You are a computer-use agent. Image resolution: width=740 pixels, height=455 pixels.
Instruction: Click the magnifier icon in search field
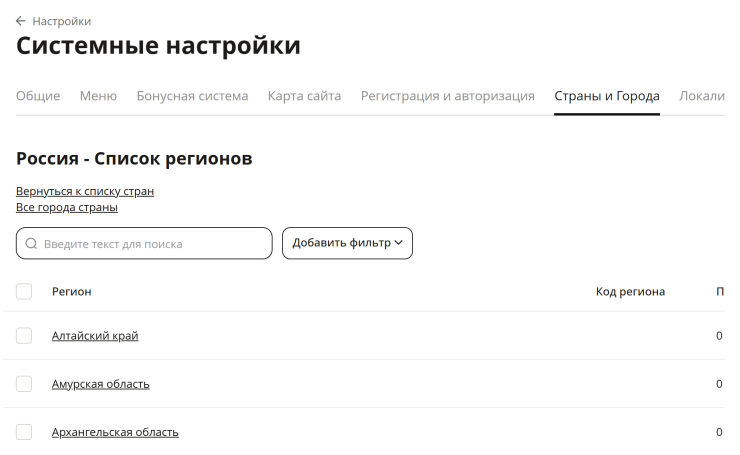click(x=31, y=244)
